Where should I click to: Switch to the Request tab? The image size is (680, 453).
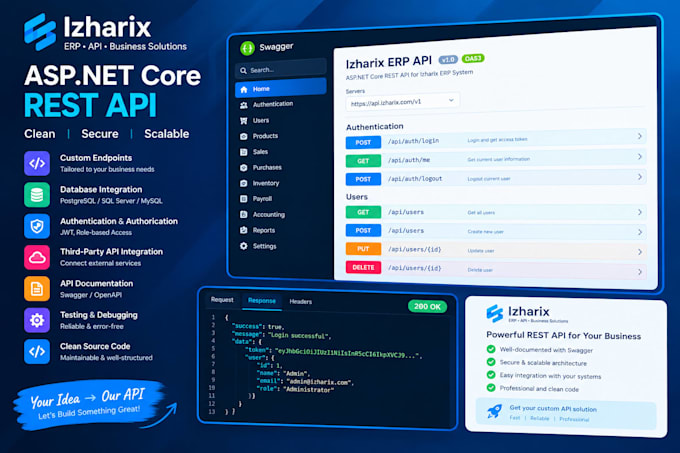point(222,300)
